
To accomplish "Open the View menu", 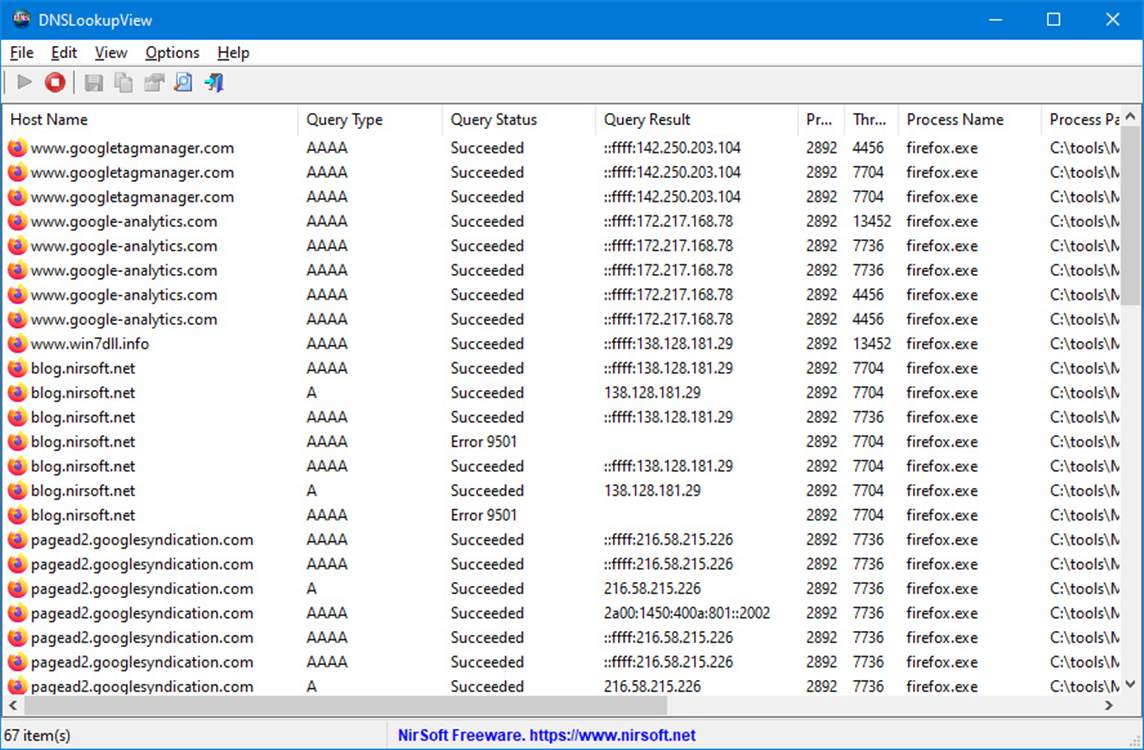I will click(111, 53).
